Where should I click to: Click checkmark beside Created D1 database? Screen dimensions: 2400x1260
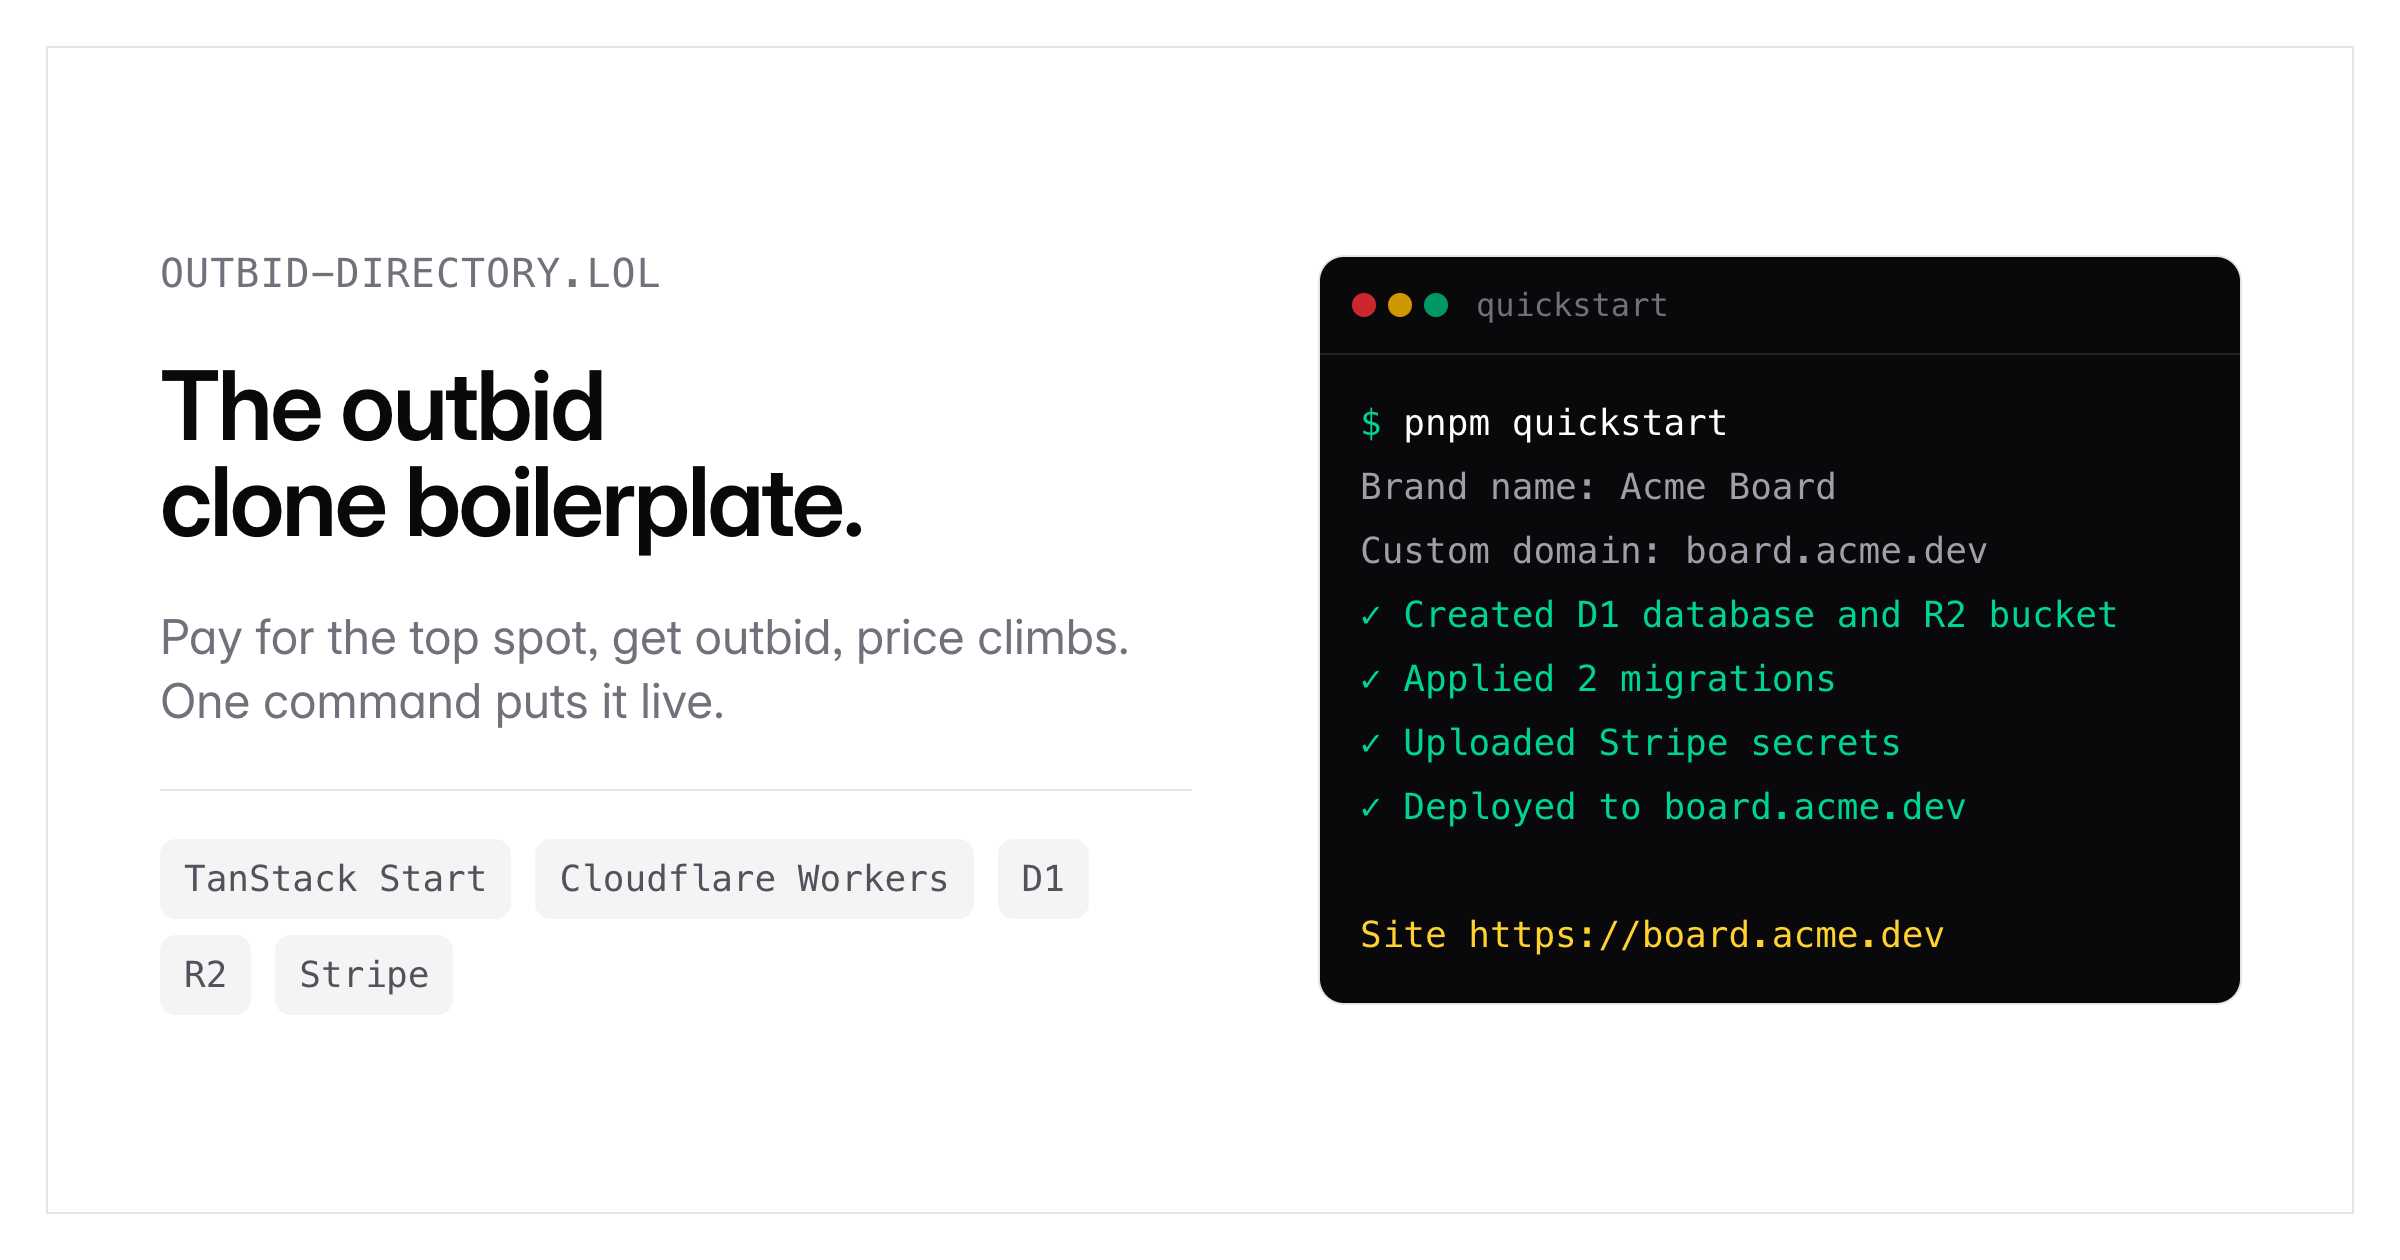(x=1371, y=616)
